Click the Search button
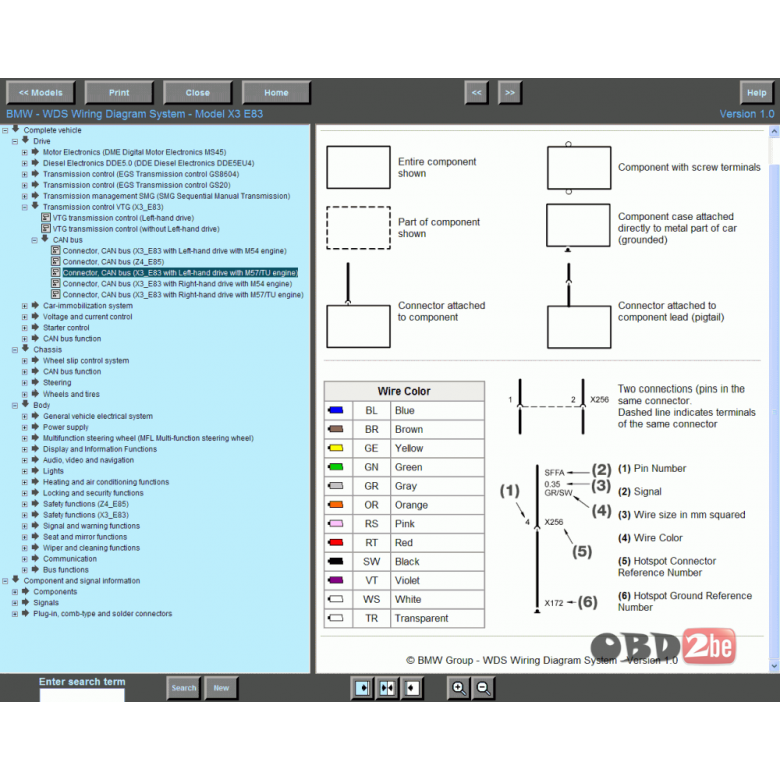The height and width of the screenshot is (780, 780). click(184, 688)
